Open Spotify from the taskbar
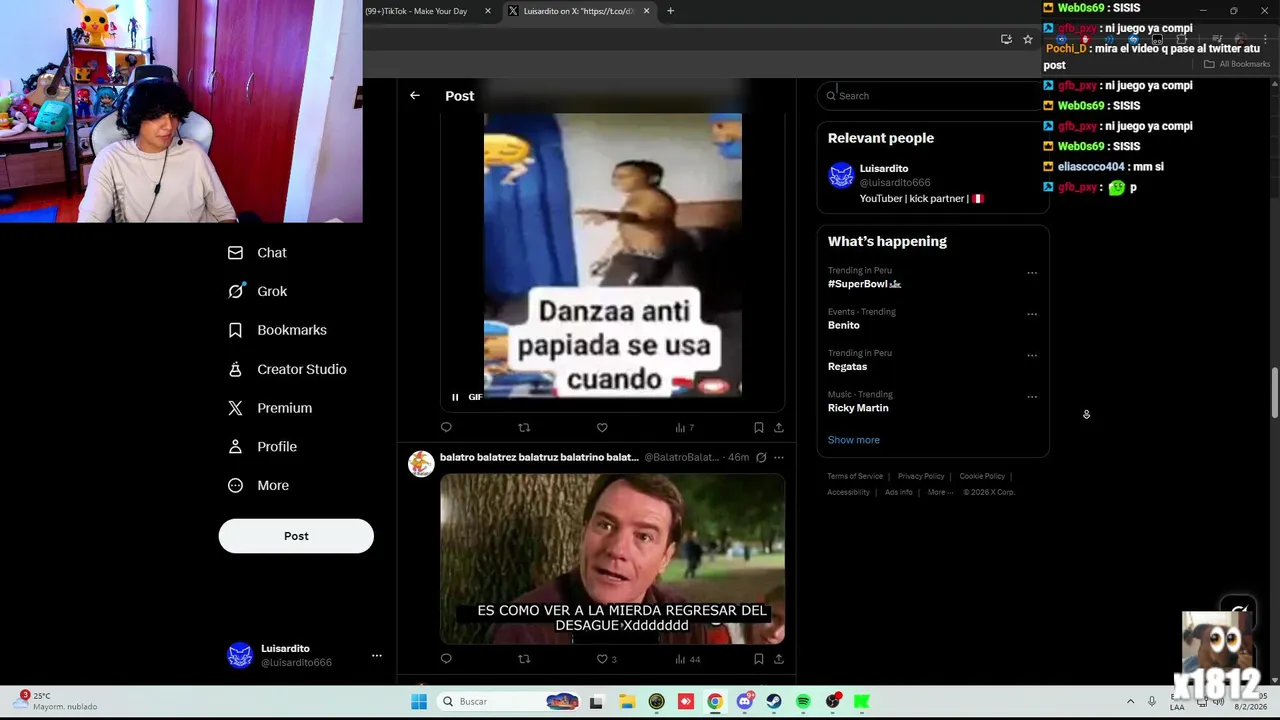Screen dimensions: 1280x720 pos(803,702)
